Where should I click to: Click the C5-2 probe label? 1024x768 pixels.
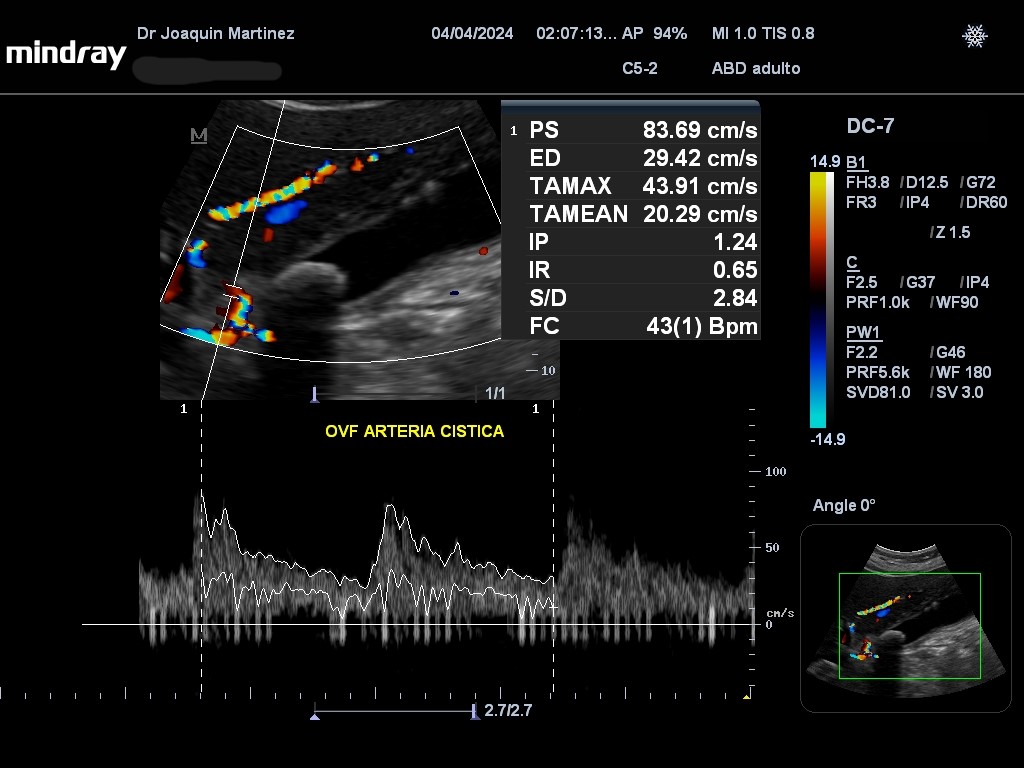tap(639, 69)
